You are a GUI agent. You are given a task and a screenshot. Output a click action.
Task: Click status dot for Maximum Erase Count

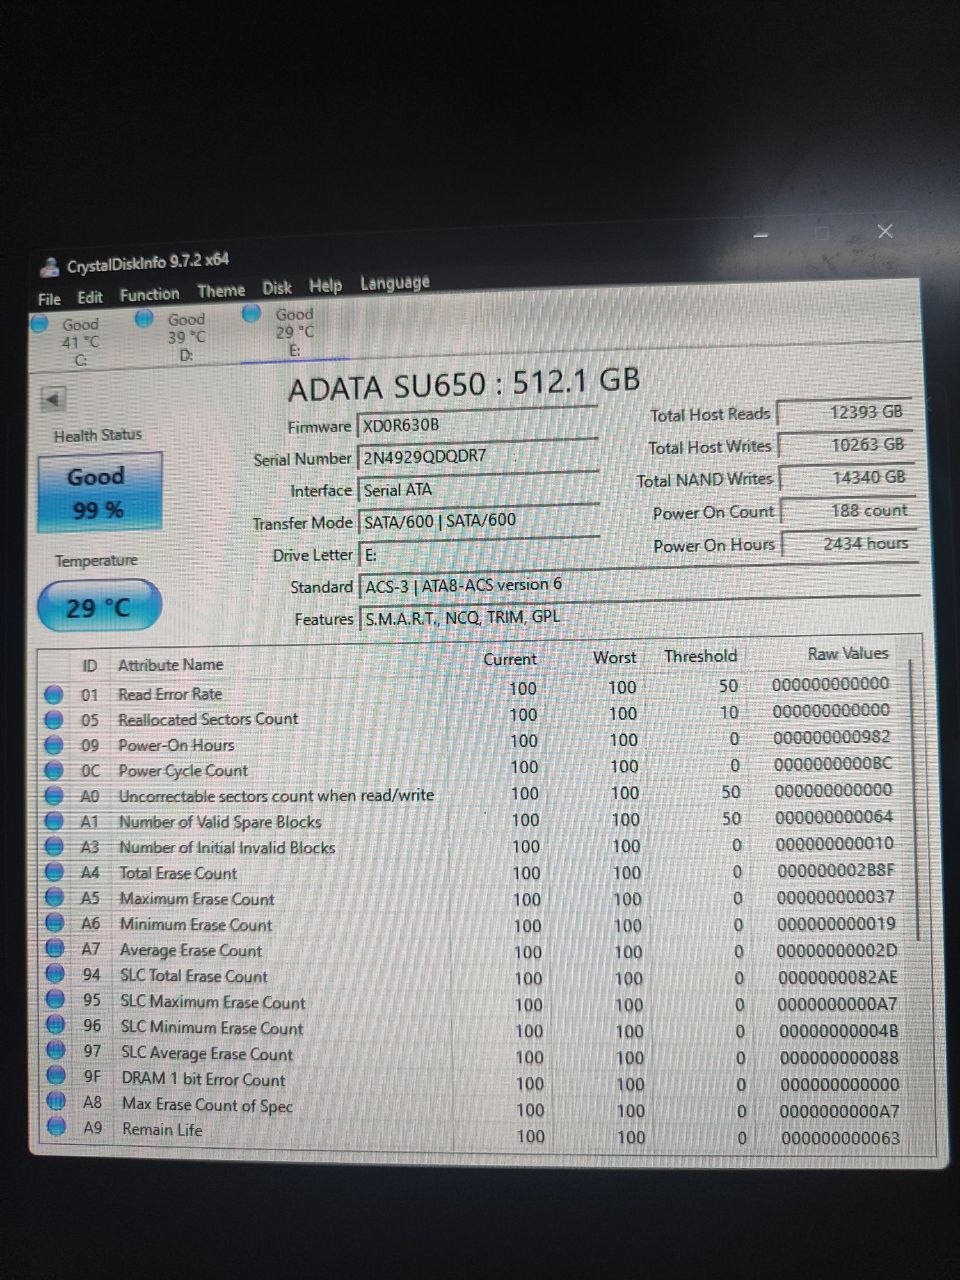point(55,899)
